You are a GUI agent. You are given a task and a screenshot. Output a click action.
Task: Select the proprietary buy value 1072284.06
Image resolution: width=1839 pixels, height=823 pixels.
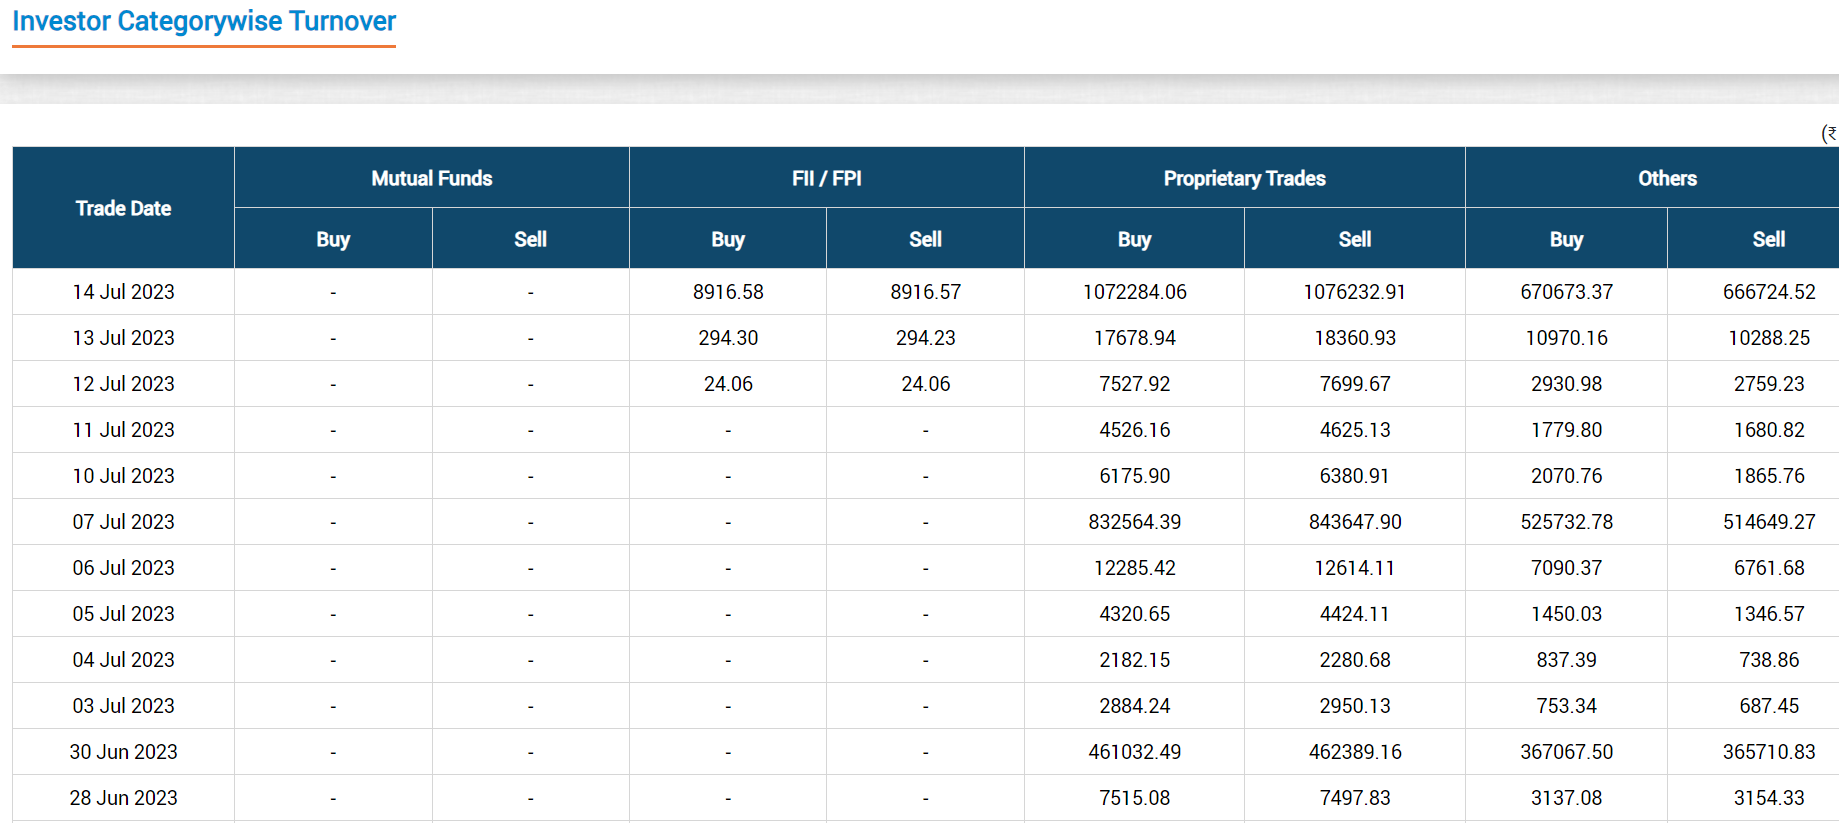coord(1134,292)
